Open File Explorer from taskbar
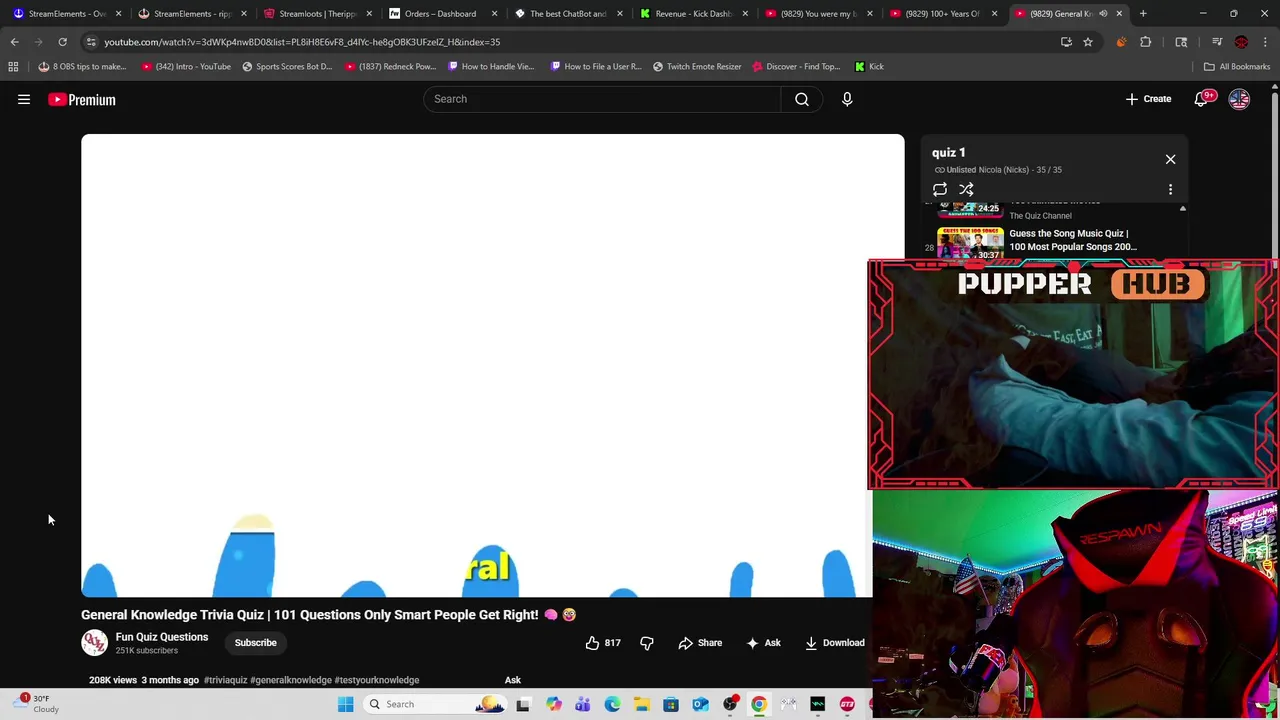The height and width of the screenshot is (720, 1280). point(641,704)
